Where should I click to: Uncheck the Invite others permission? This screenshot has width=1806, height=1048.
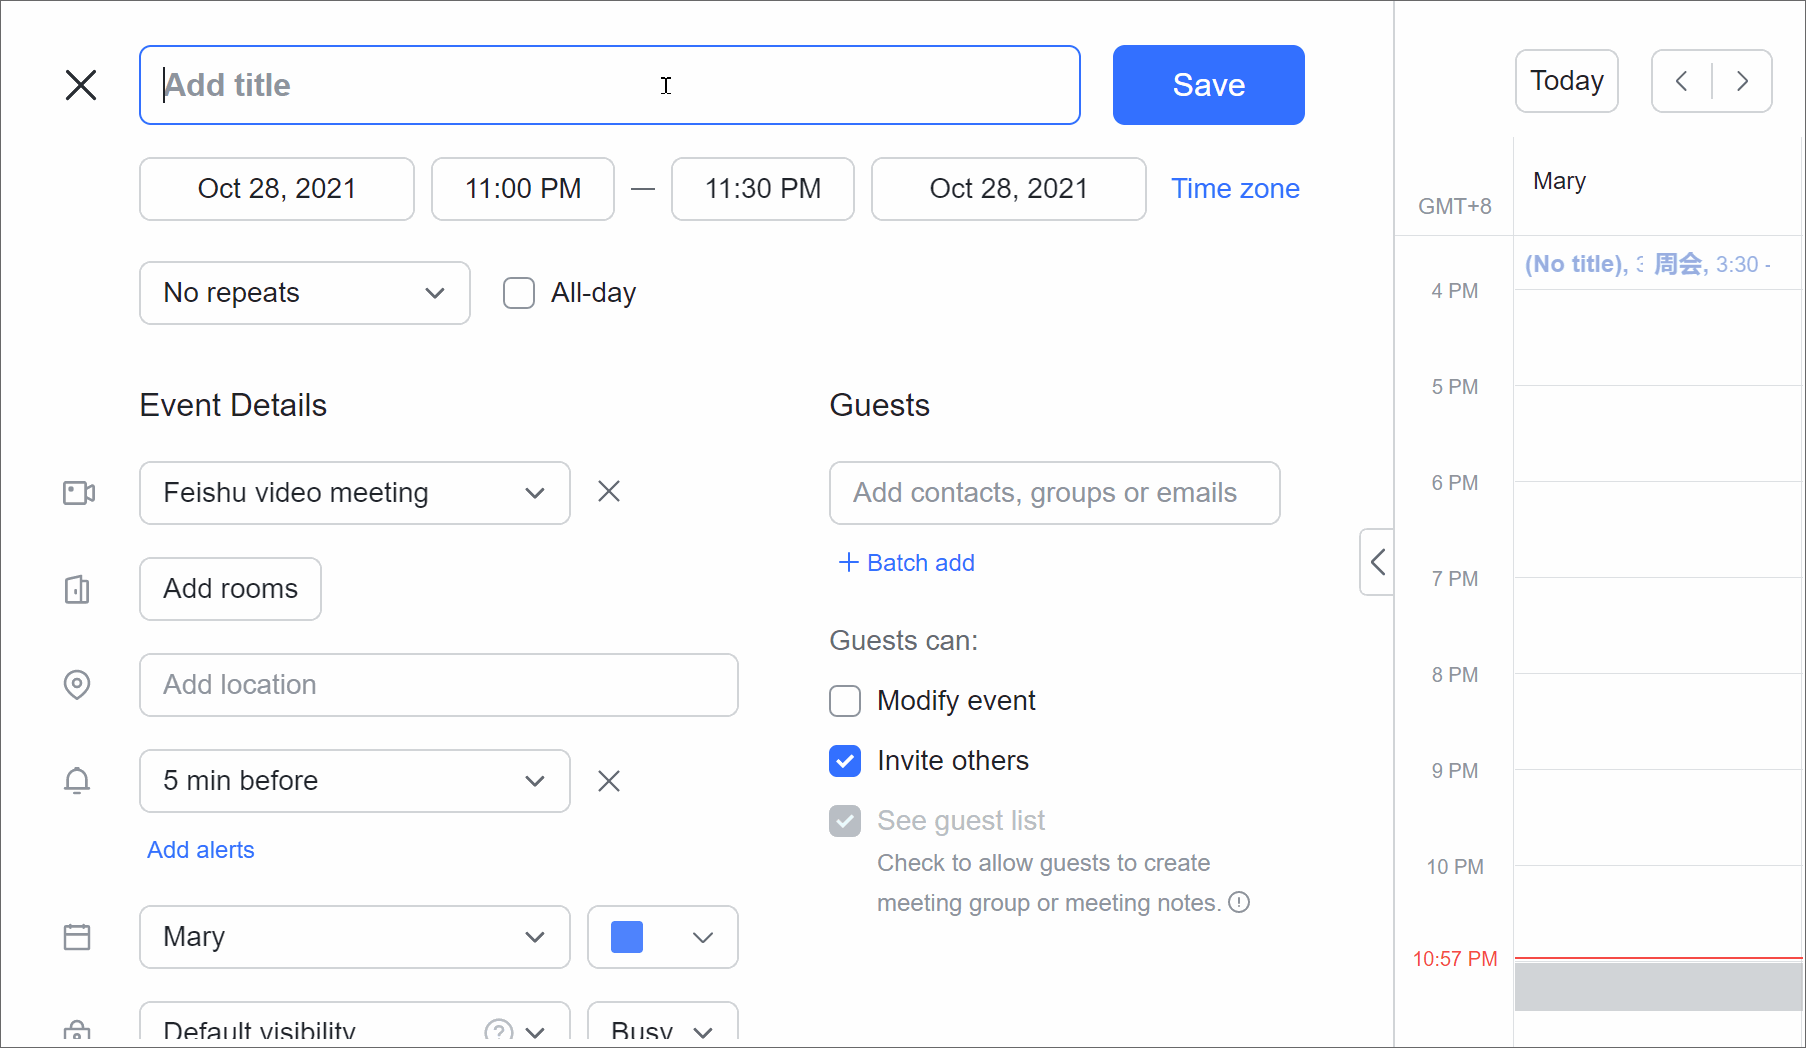tap(845, 761)
